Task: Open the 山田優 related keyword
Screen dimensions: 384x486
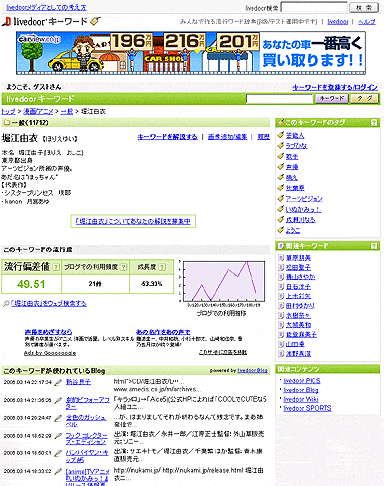Action: pos(295,344)
